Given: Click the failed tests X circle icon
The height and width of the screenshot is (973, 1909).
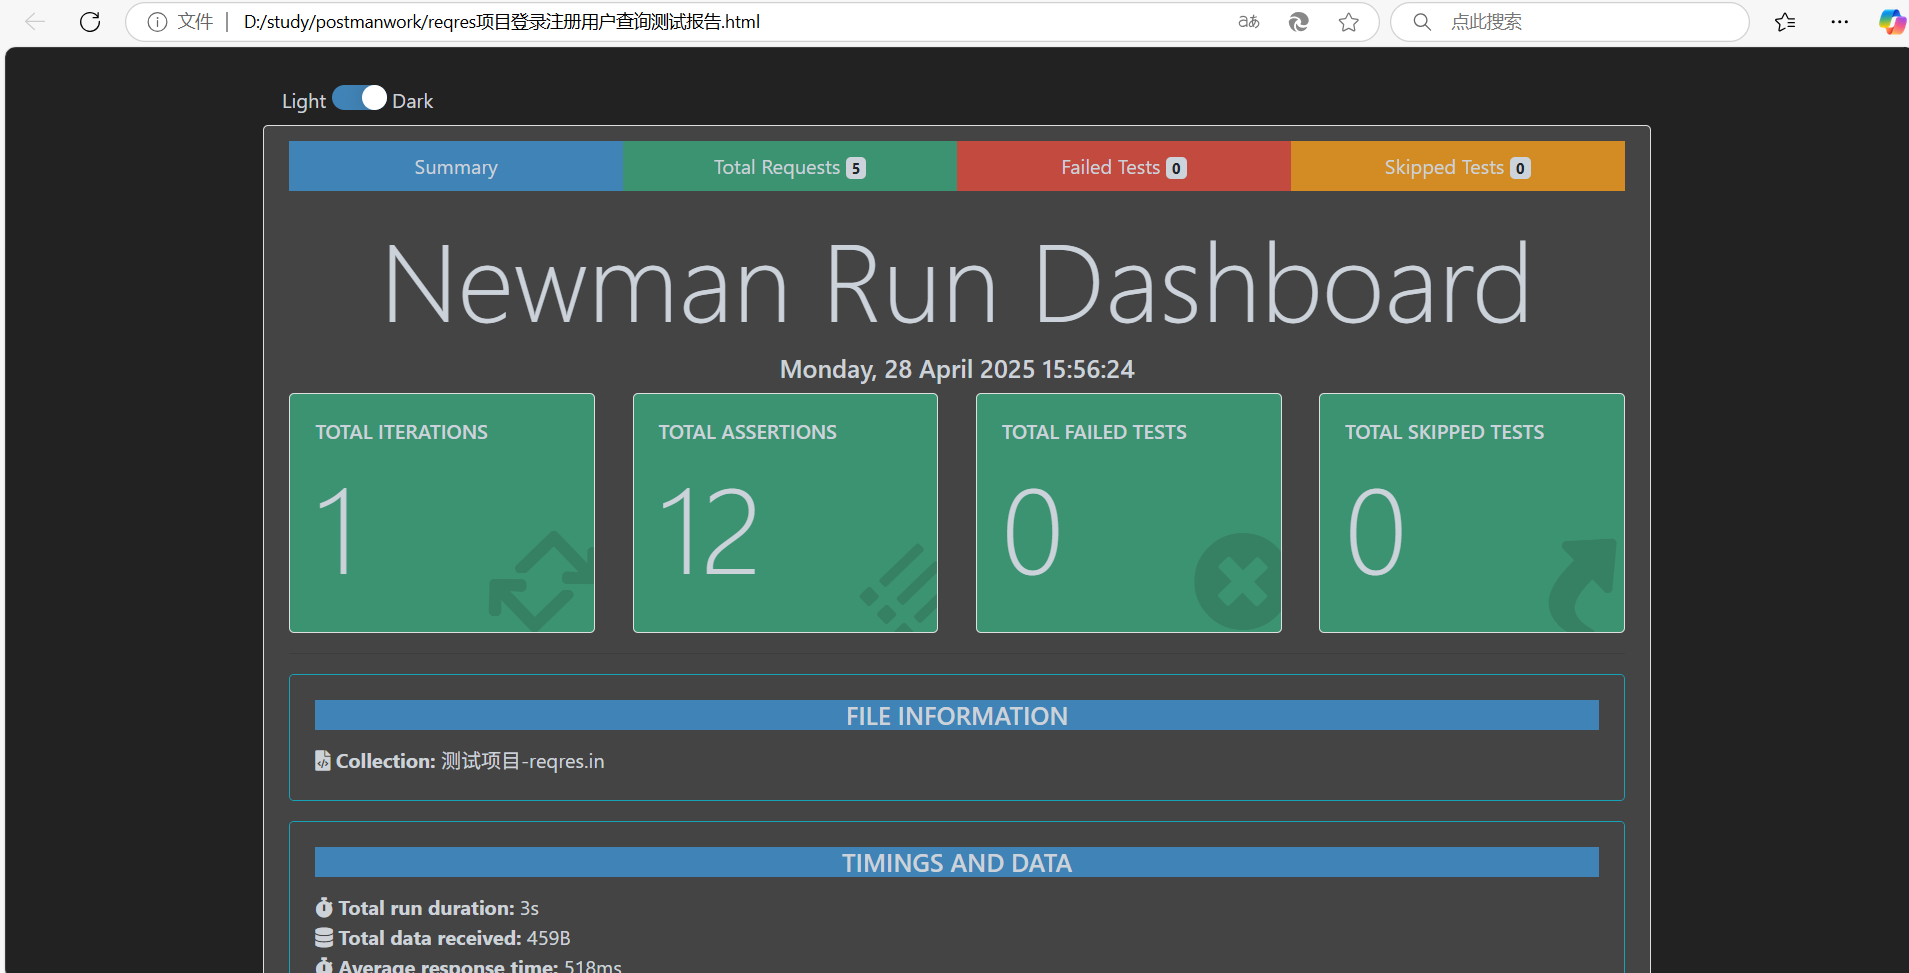Looking at the screenshot, I should [1238, 581].
